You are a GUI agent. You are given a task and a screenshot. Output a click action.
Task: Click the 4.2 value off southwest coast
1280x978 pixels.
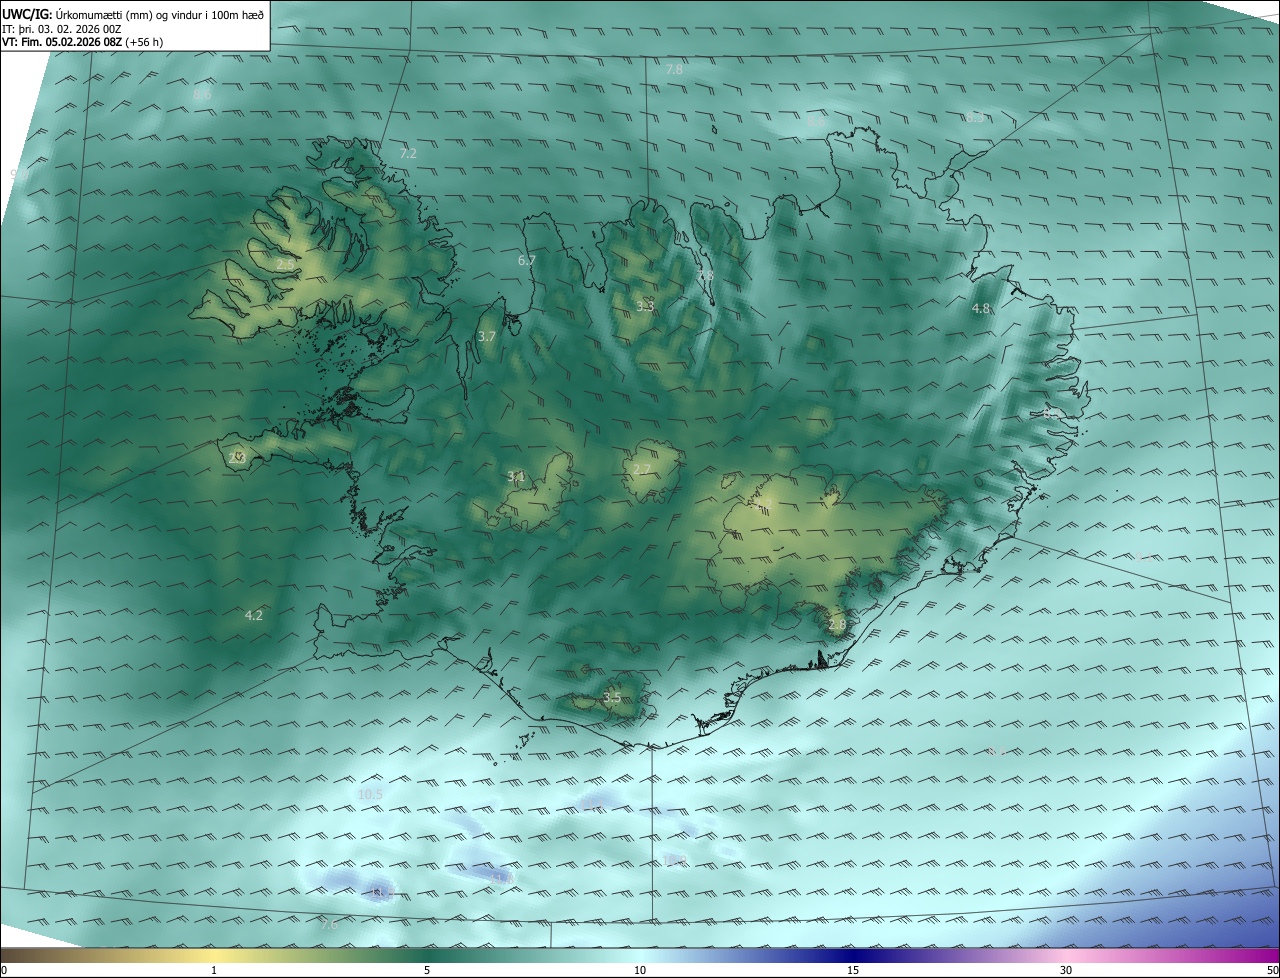tap(254, 615)
